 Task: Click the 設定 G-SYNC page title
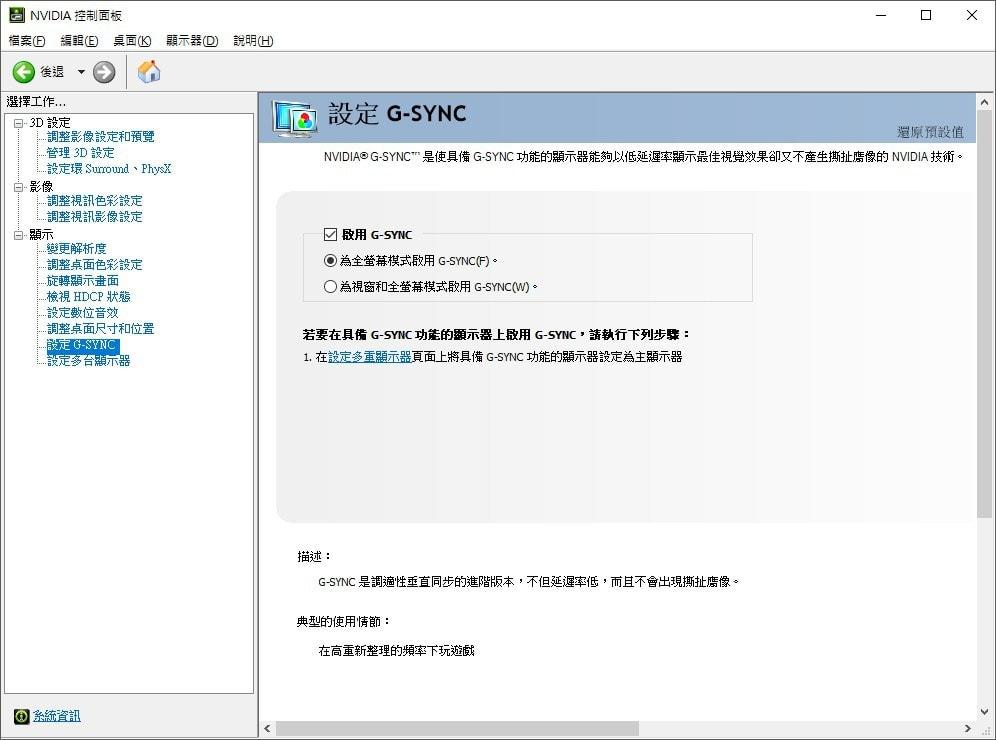click(x=397, y=114)
